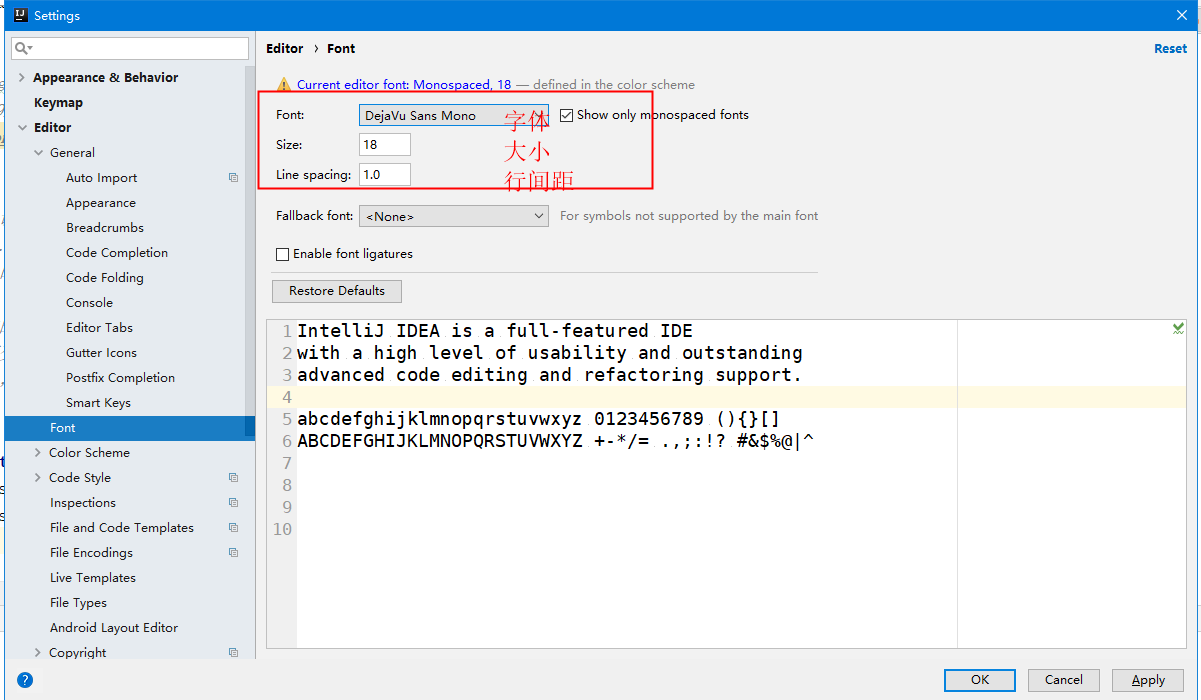1201x700 pixels.
Task: Open Auto Import settings
Action: [102, 178]
